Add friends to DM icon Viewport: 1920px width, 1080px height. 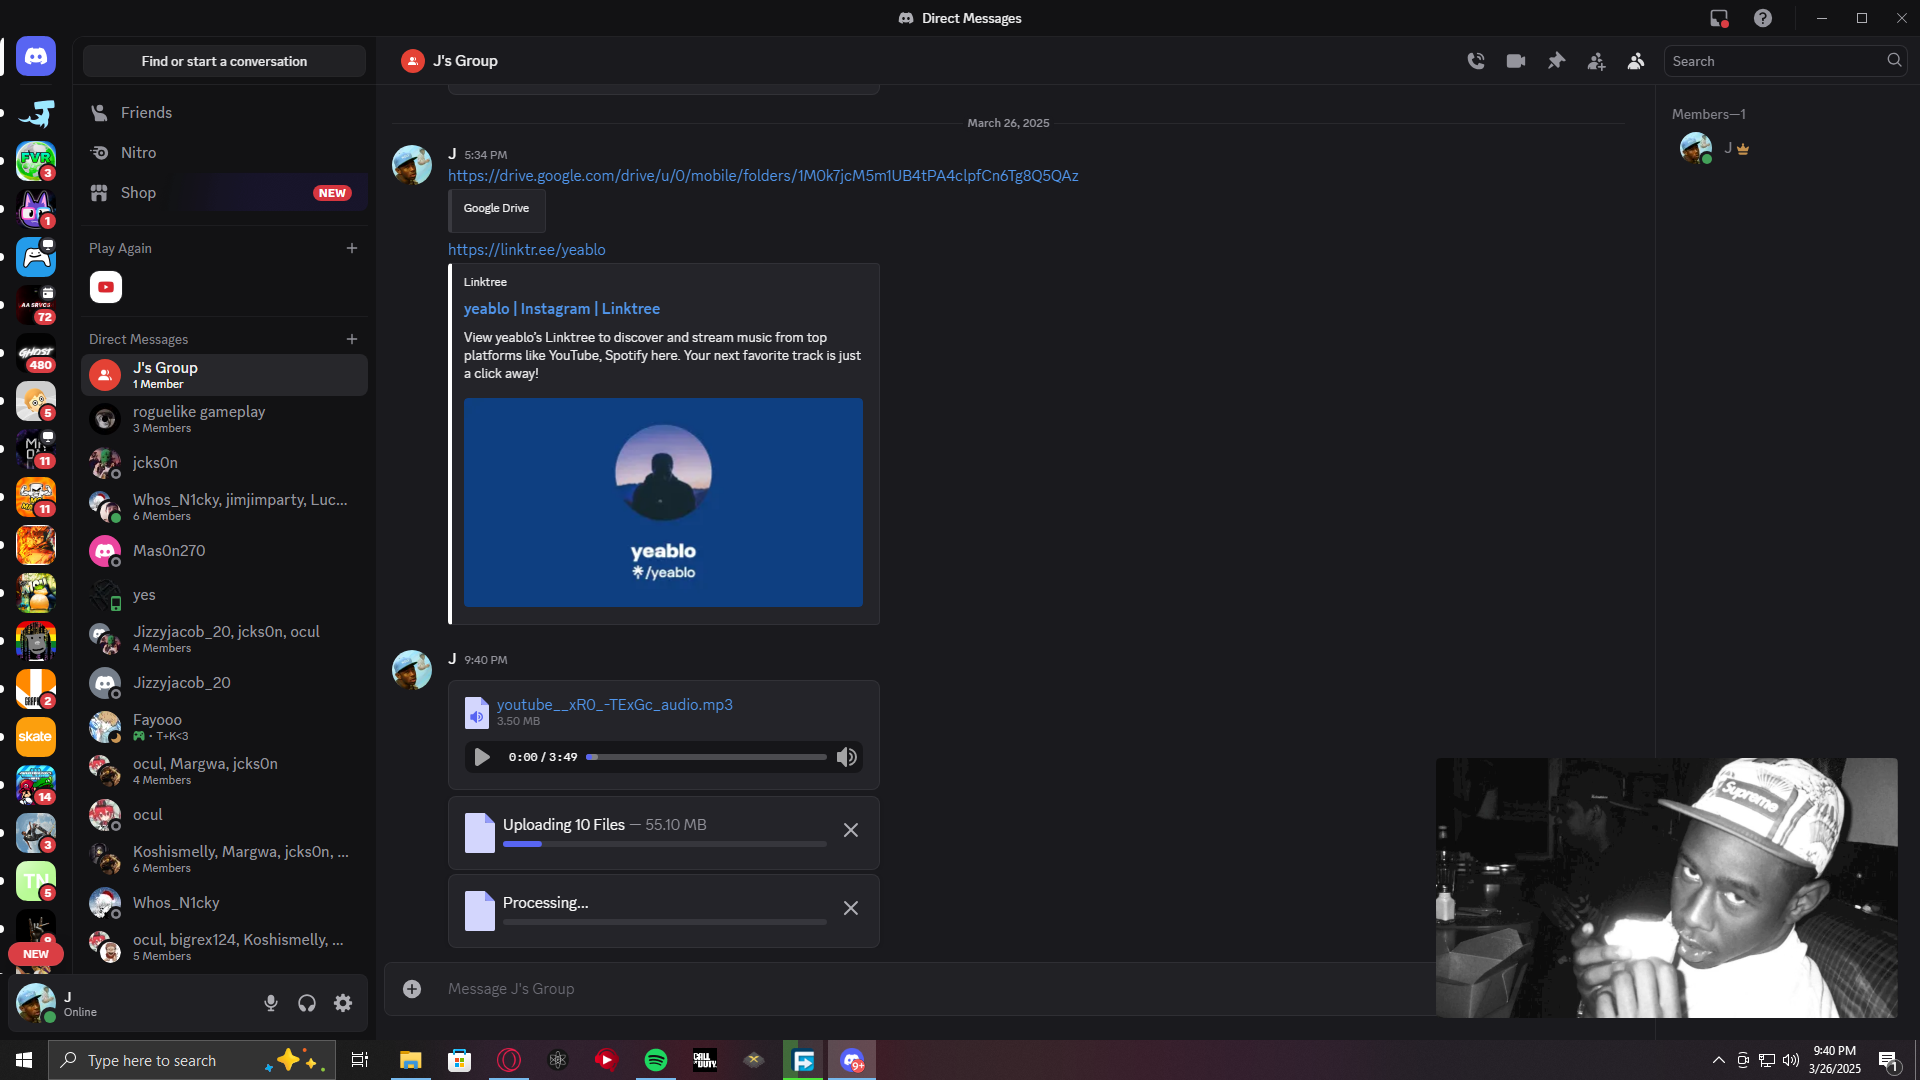(1596, 61)
